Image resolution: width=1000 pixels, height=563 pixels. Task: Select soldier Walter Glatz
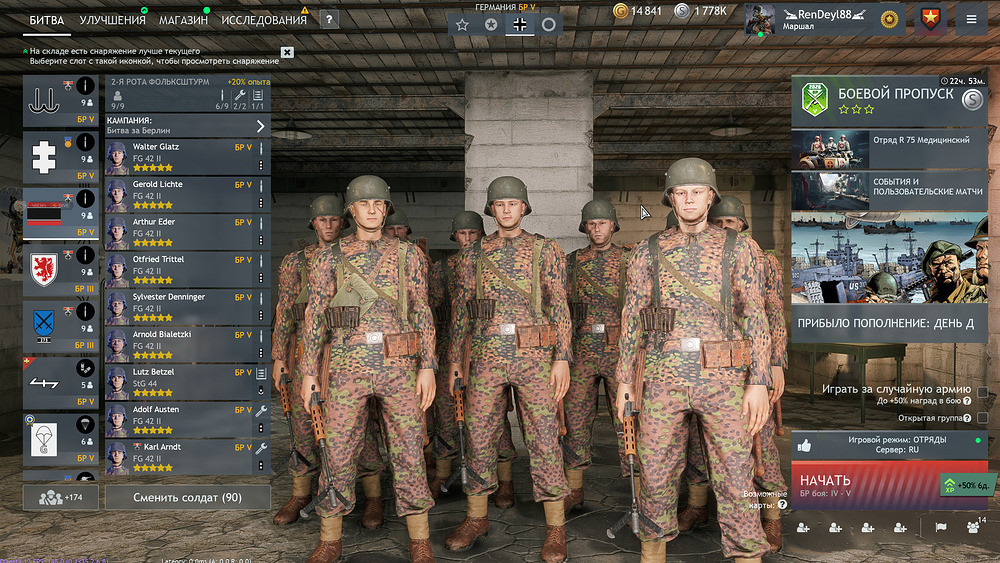[188, 157]
